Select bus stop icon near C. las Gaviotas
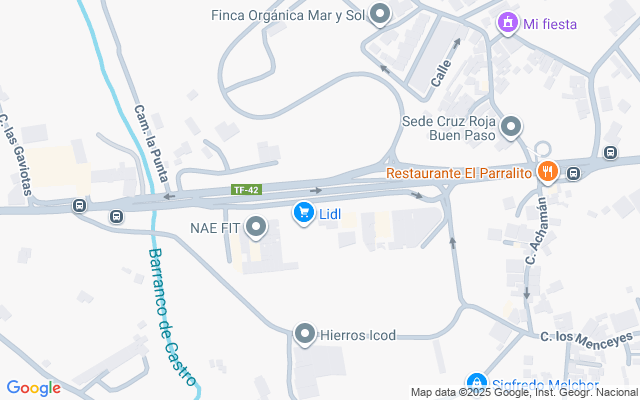Screen dimensions: 640x400 pyautogui.click(x=79, y=205)
